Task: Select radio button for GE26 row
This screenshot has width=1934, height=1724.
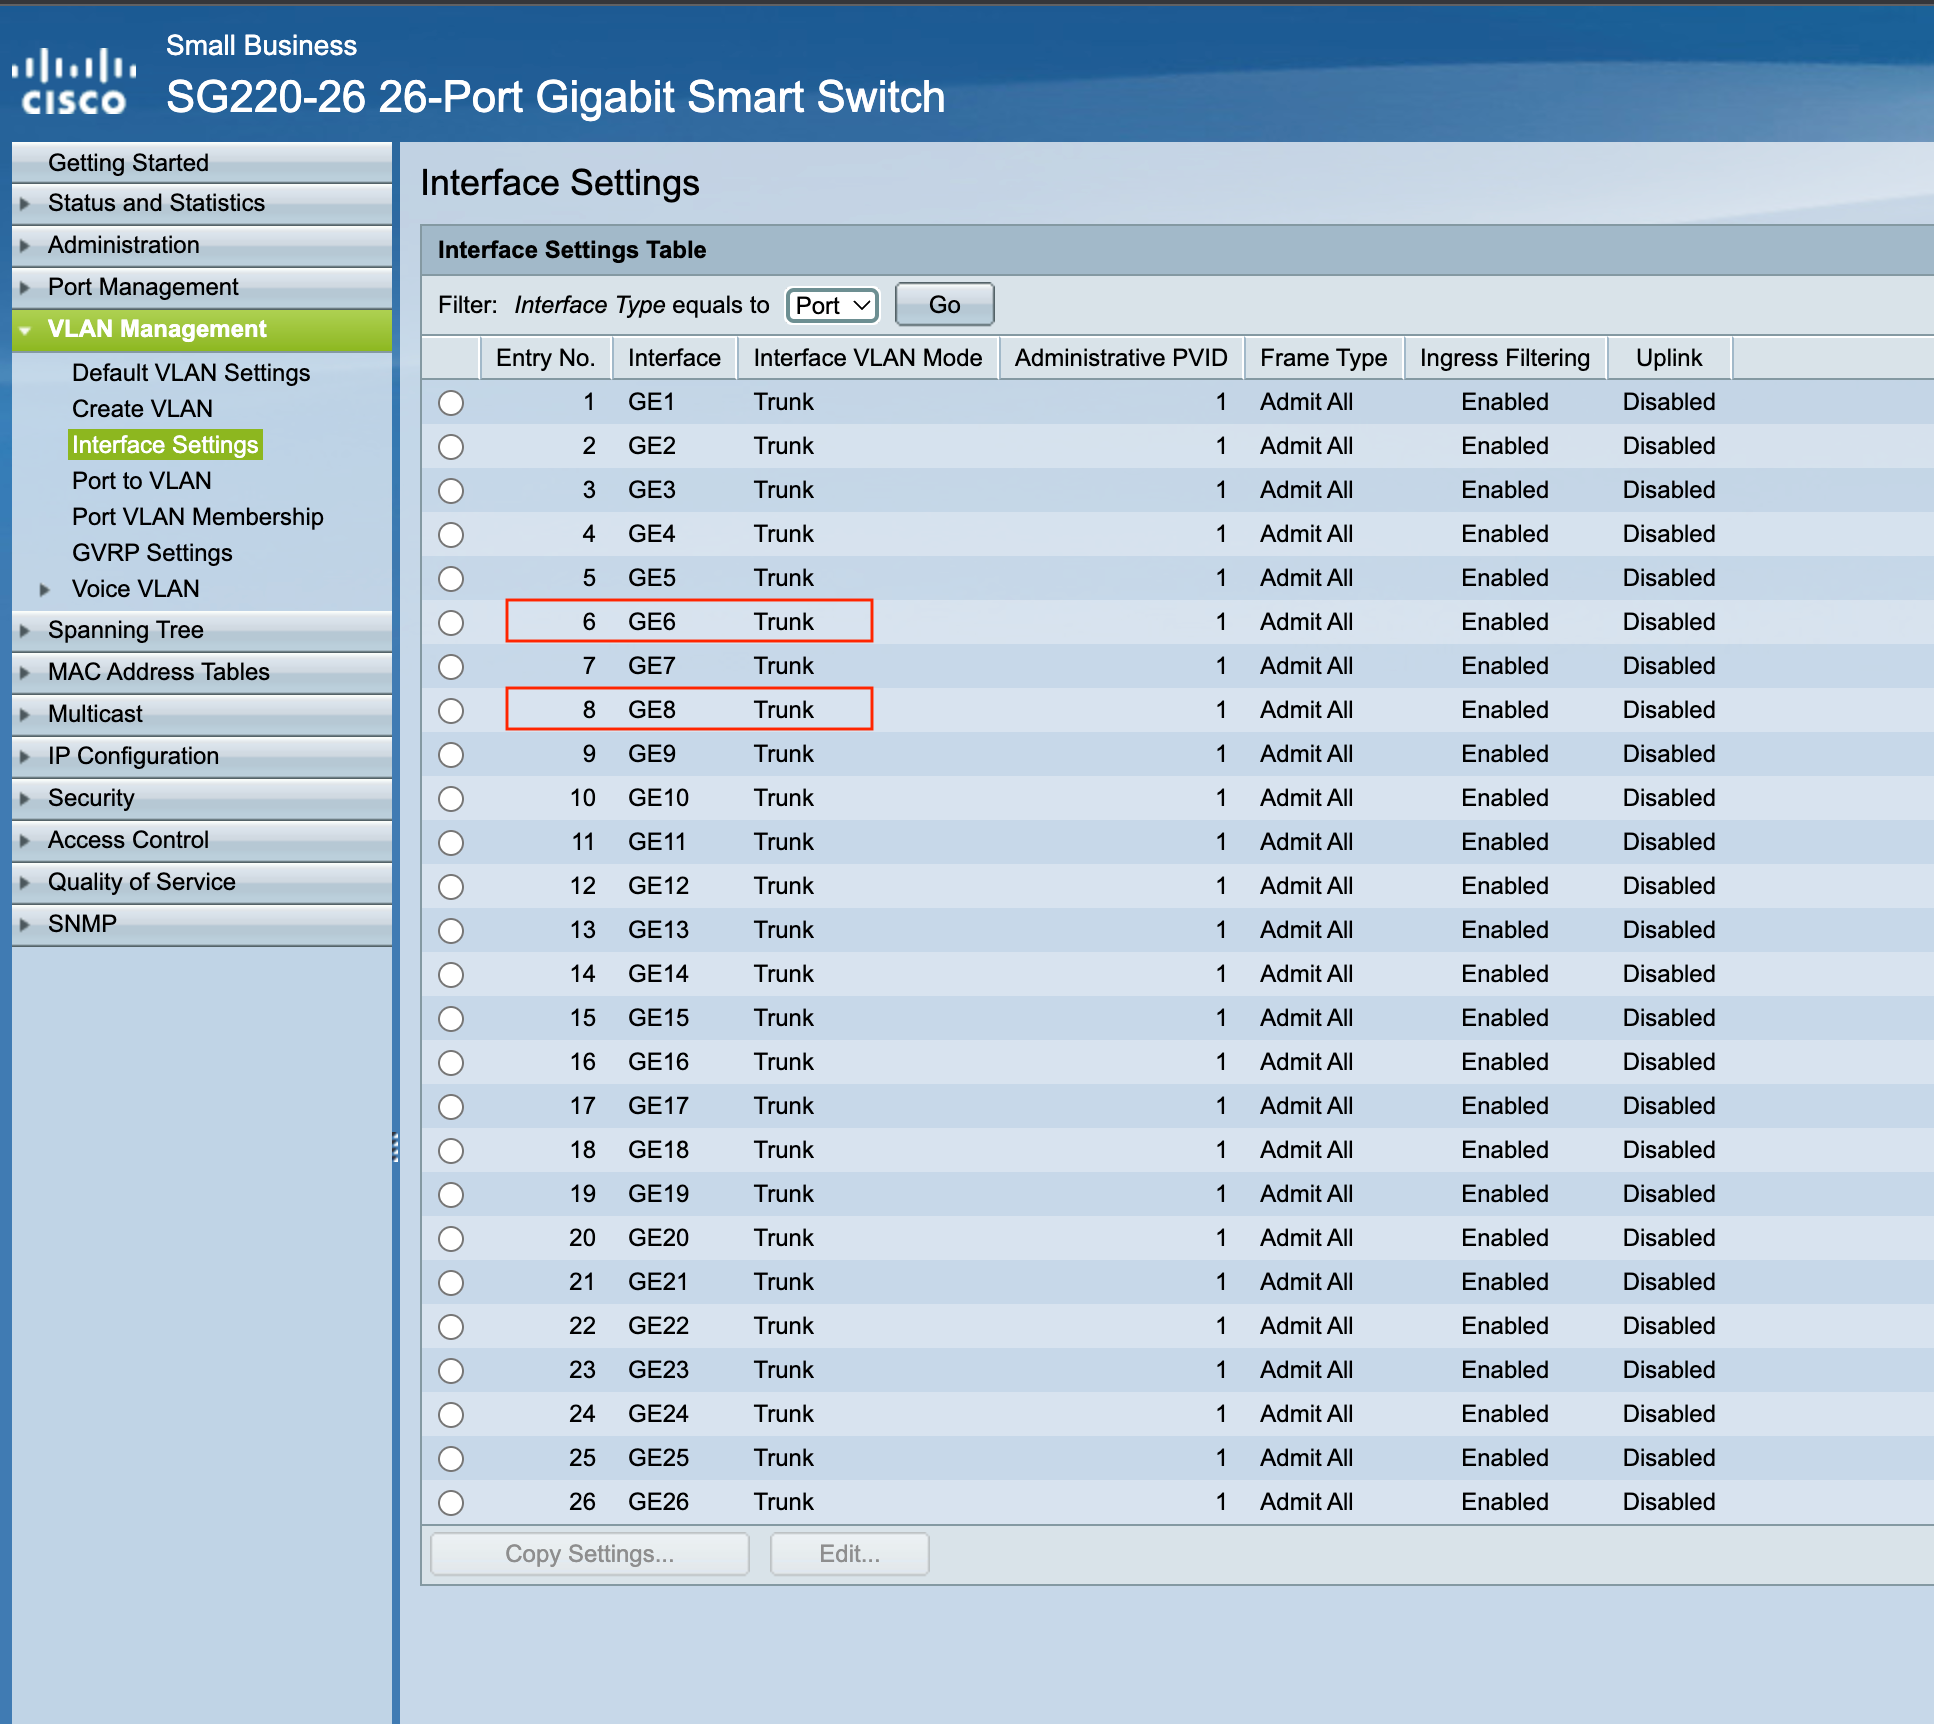Action: [451, 1503]
